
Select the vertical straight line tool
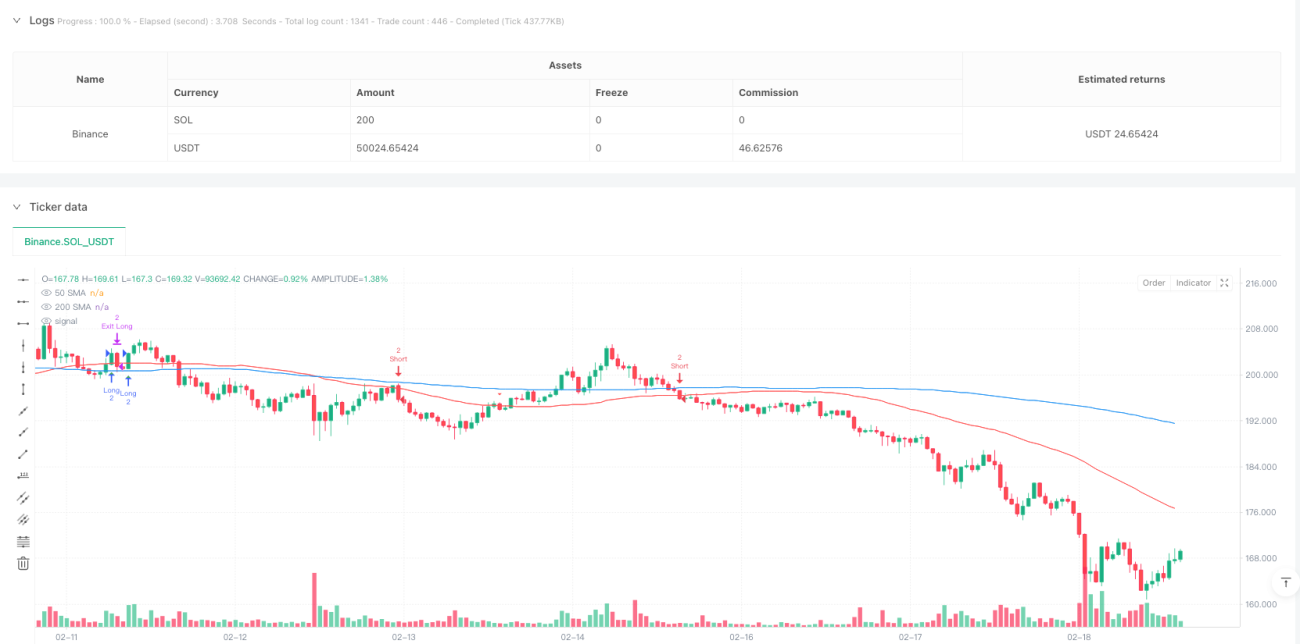tap(22, 346)
